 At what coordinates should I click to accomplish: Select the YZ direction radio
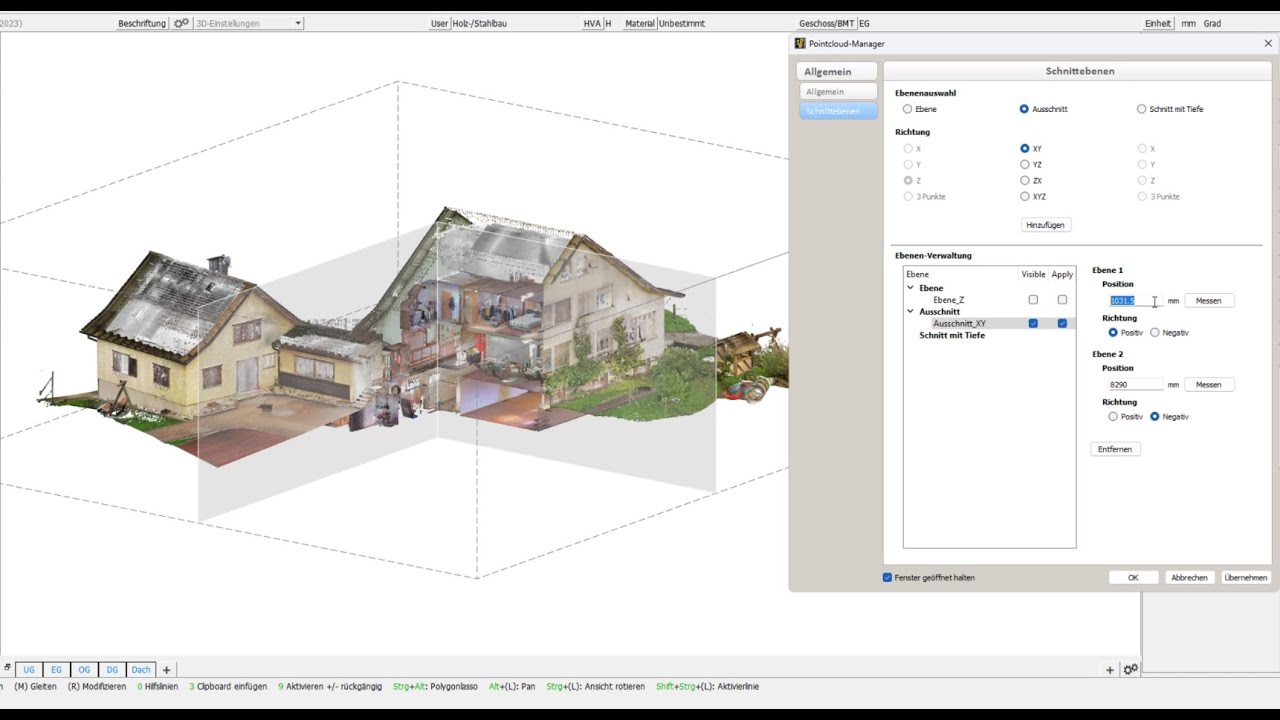[1024, 165]
